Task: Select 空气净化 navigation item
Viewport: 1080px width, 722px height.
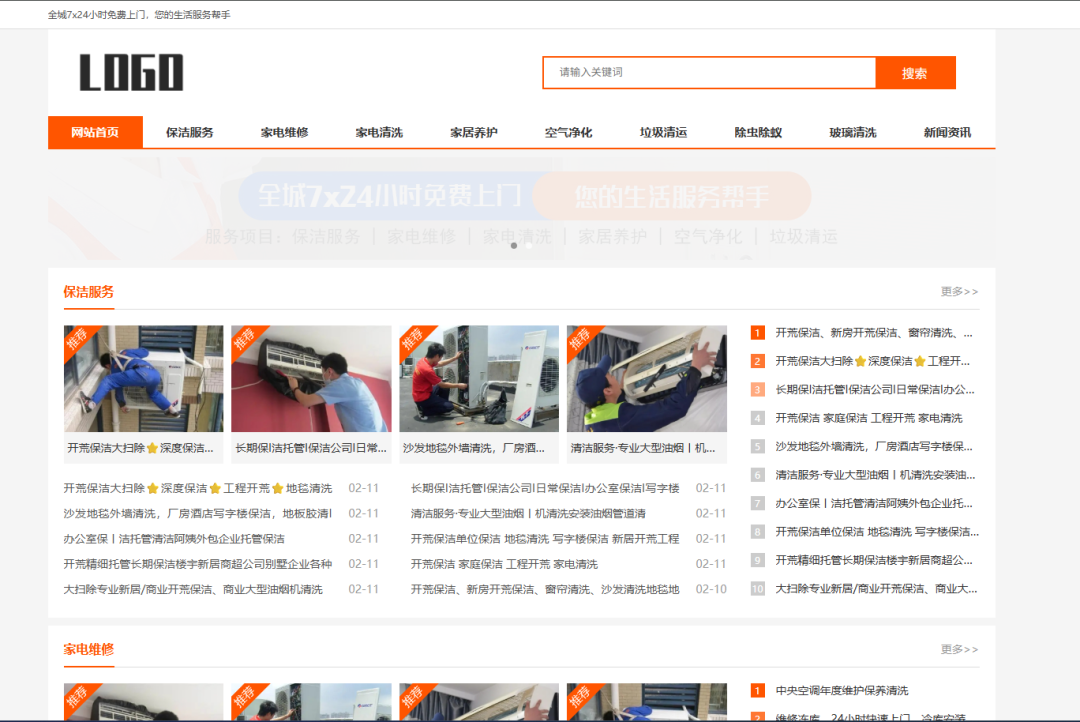Action: [x=568, y=132]
